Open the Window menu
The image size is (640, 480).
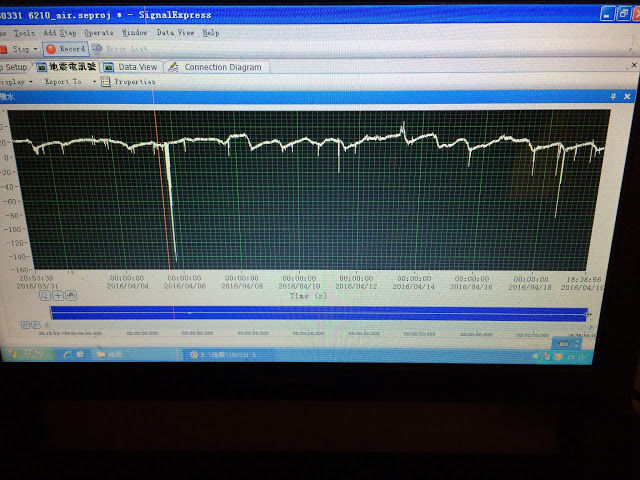[x=134, y=33]
